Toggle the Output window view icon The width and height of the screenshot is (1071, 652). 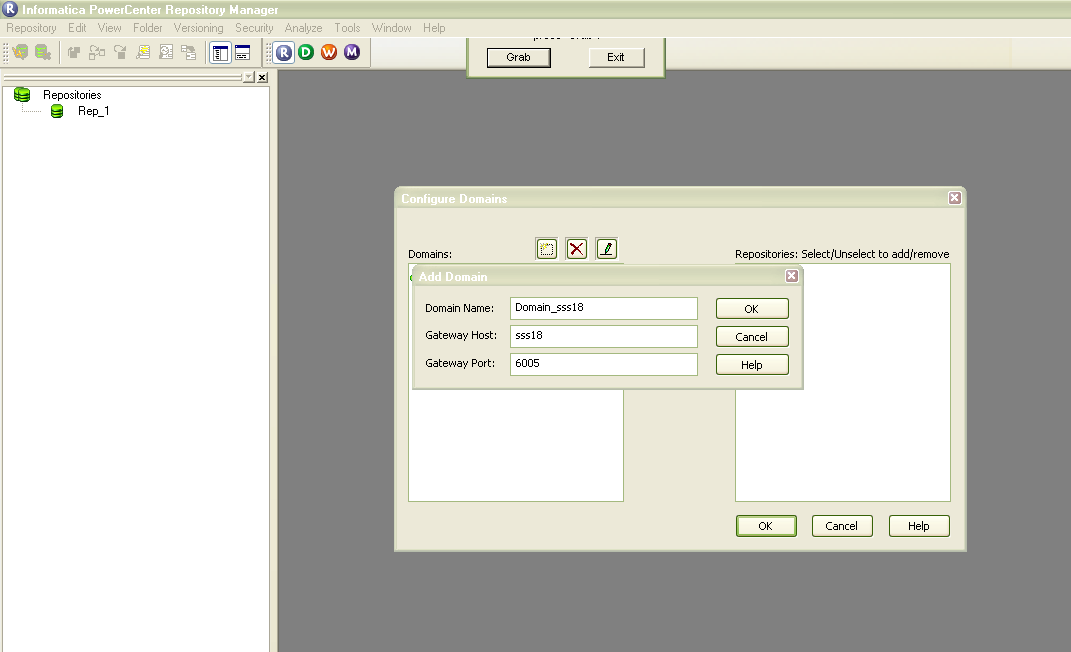pos(242,53)
